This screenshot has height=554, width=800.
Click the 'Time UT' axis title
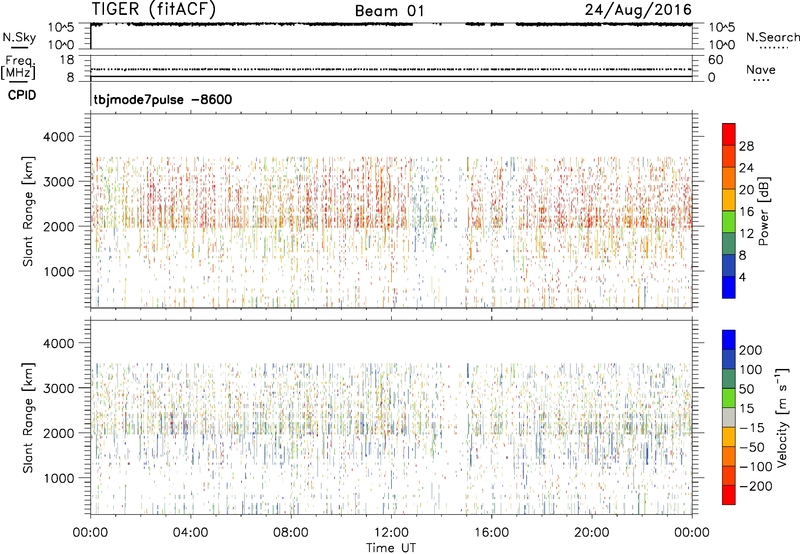pos(391,547)
